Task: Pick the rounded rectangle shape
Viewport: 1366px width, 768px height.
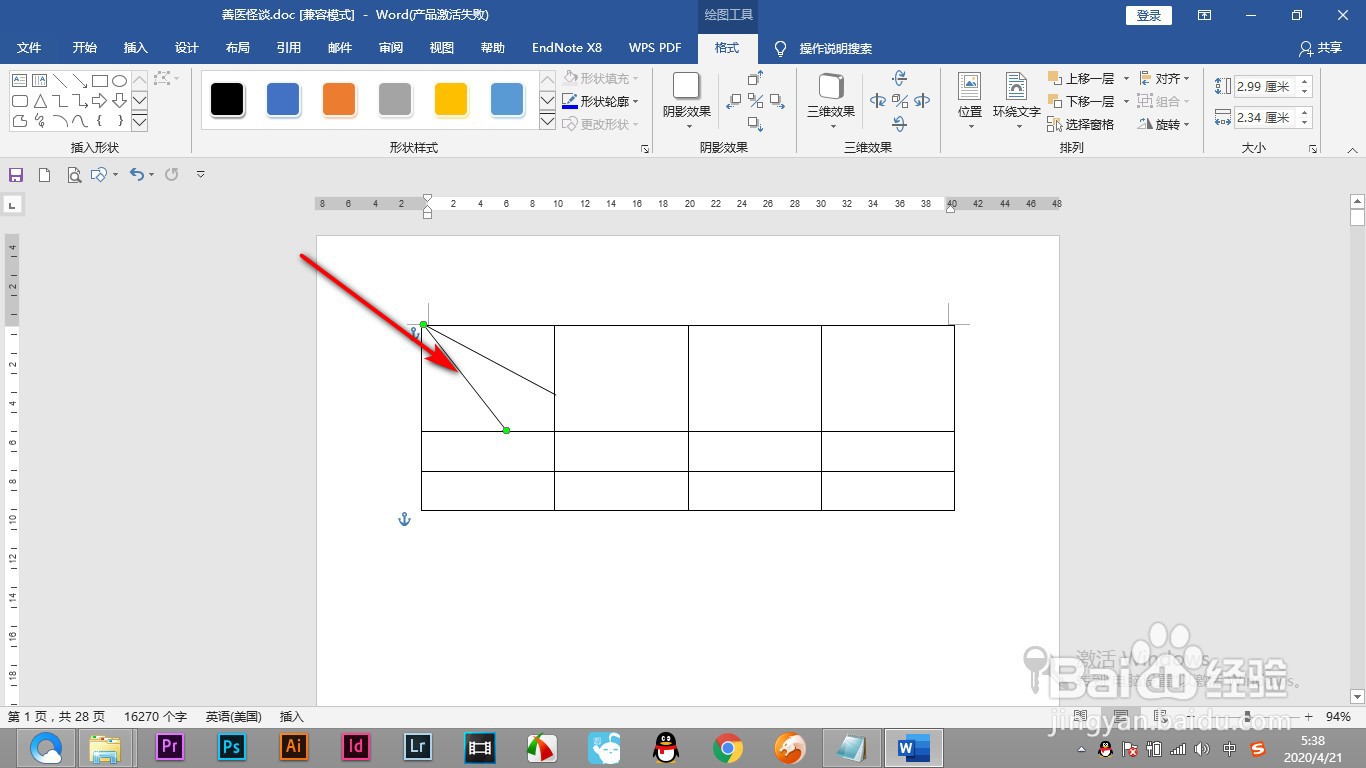Action: (x=19, y=101)
